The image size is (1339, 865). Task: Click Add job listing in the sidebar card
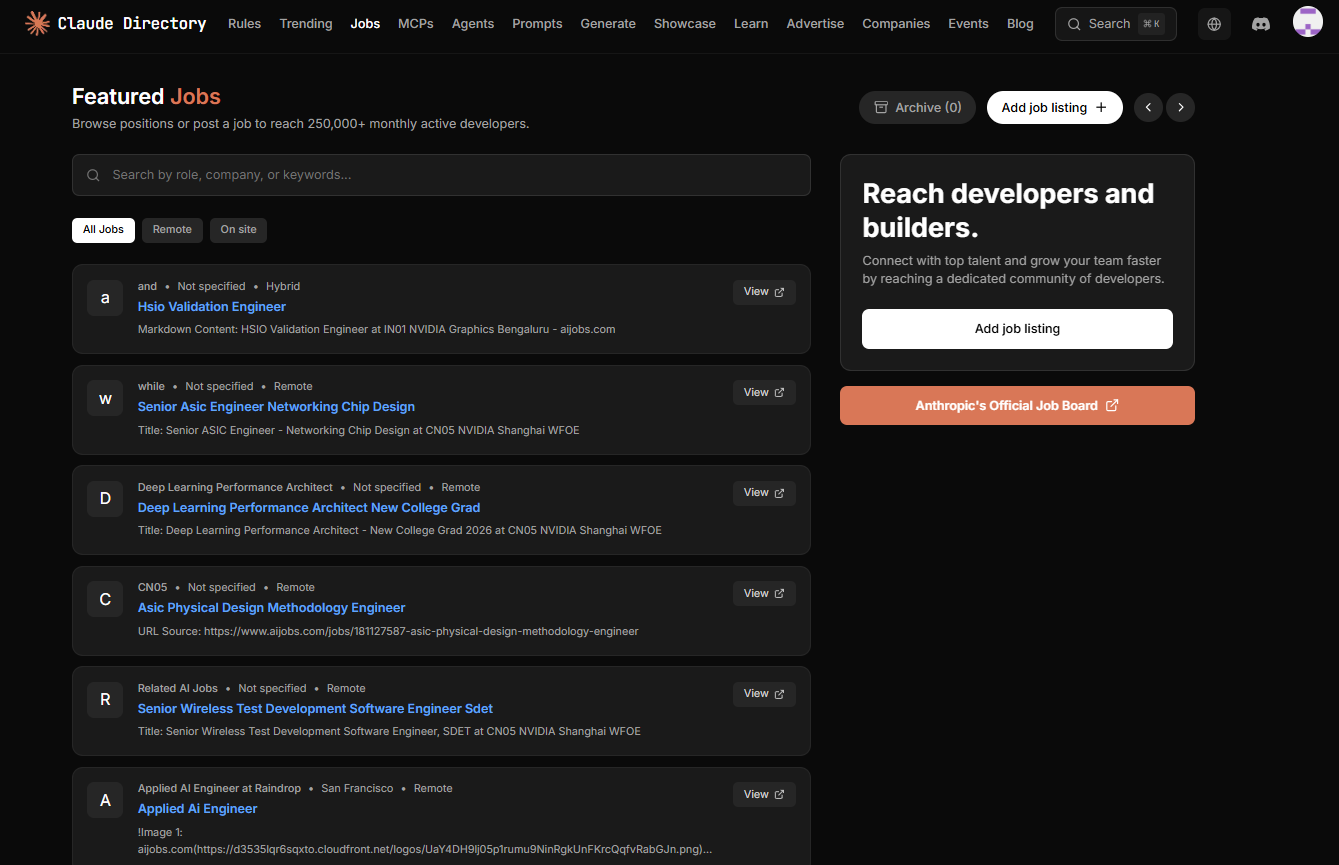pos(1017,329)
